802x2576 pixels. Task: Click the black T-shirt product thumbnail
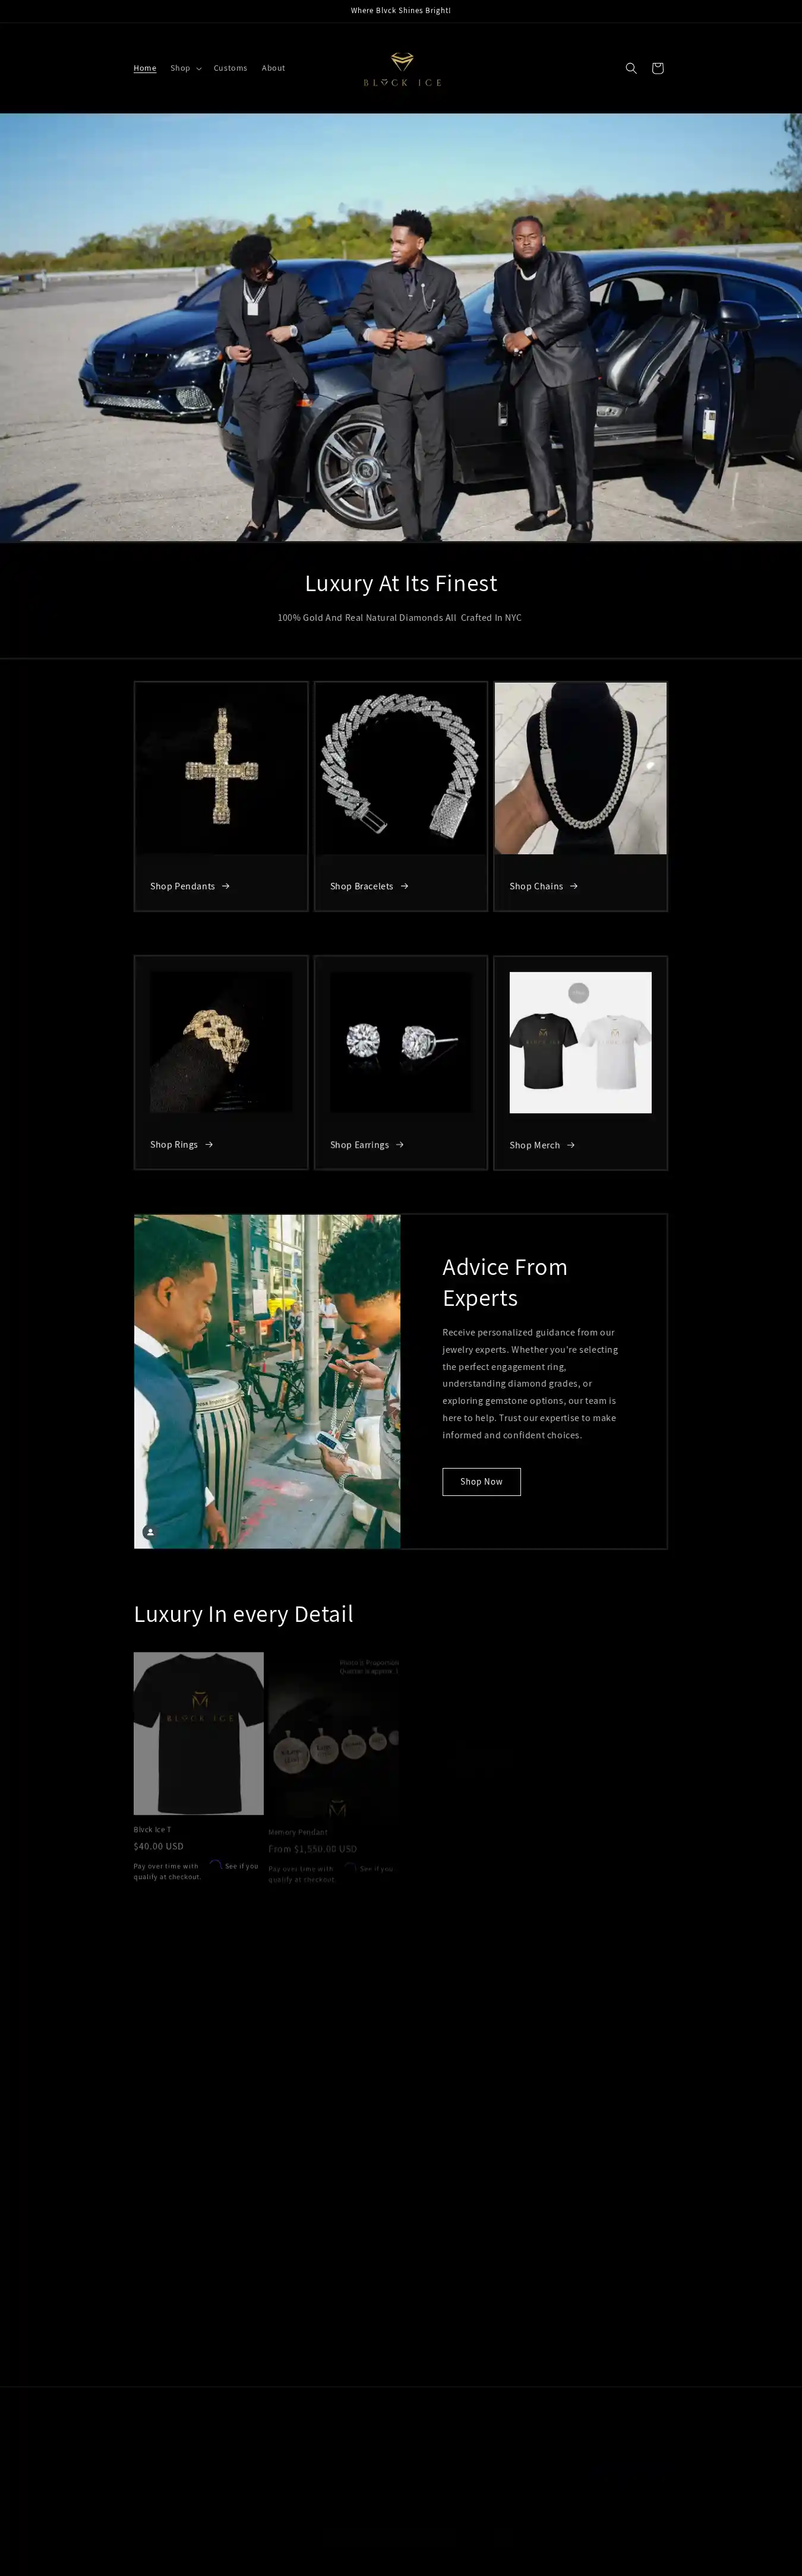pyautogui.click(x=199, y=1733)
